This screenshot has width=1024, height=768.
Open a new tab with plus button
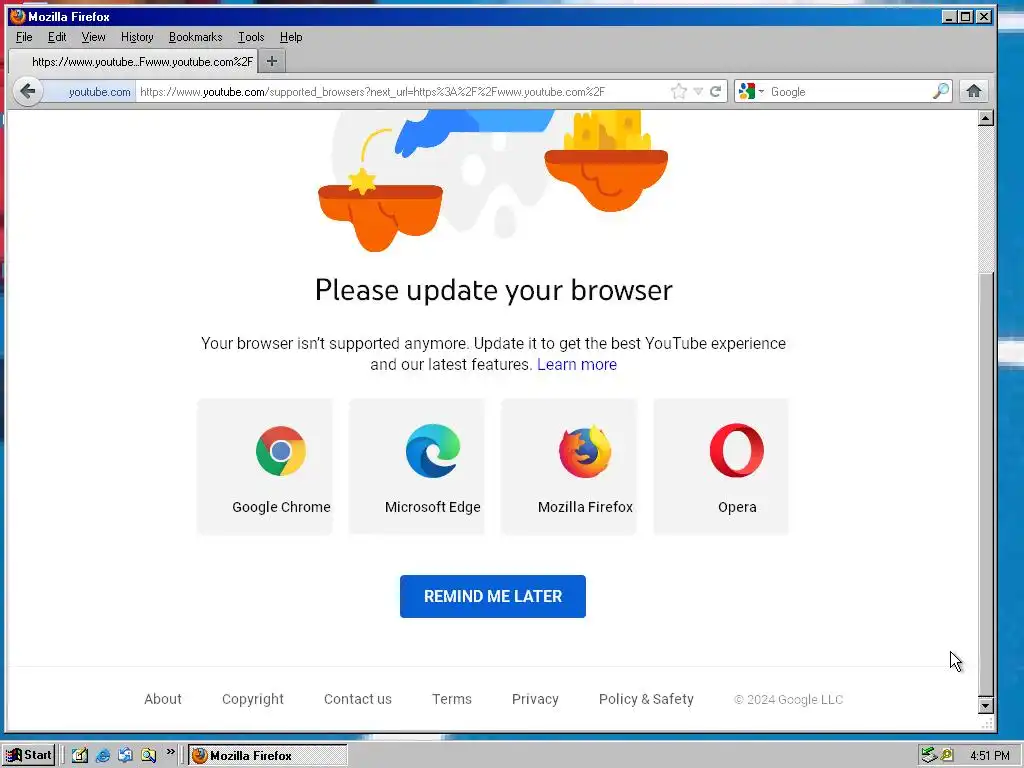click(x=272, y=61)
